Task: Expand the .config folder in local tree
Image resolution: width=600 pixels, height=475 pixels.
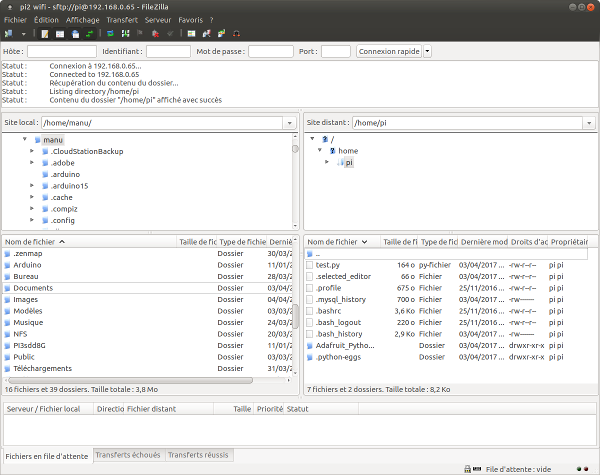Action: click(31, 221)
